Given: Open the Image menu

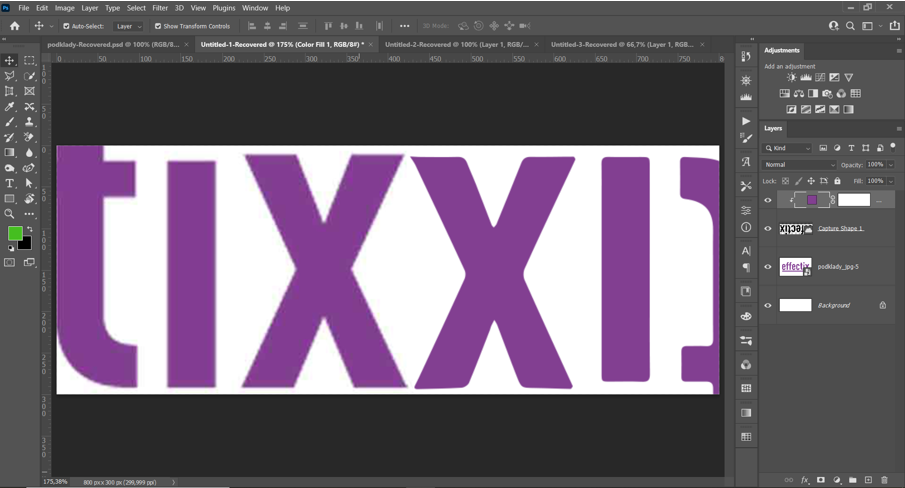Looking at the screenshot, I should 65,8.
